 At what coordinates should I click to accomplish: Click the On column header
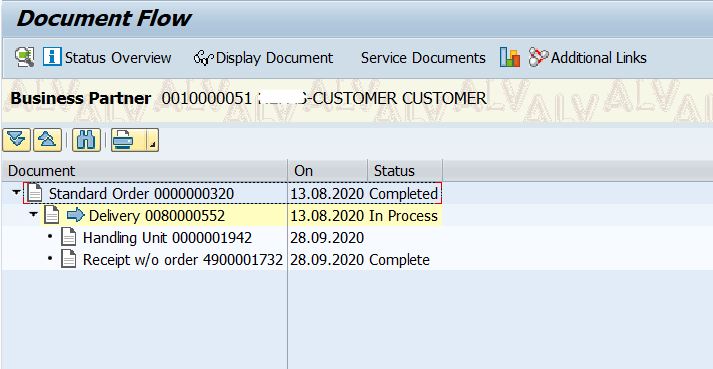[x=327, y=171]
